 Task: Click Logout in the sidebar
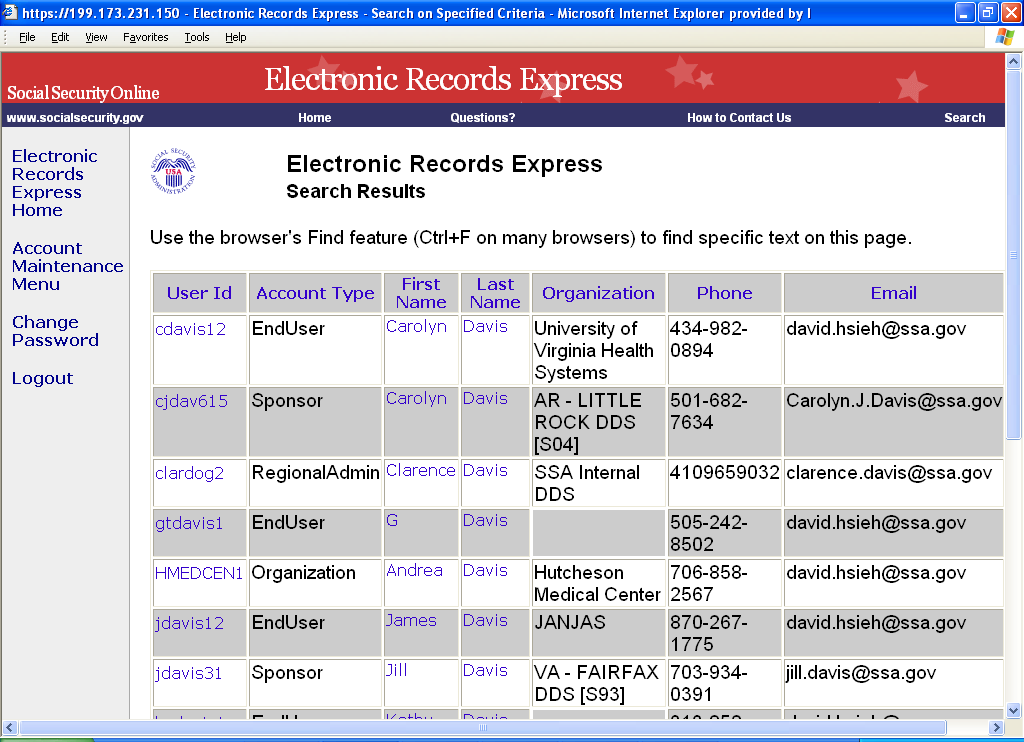42,378
